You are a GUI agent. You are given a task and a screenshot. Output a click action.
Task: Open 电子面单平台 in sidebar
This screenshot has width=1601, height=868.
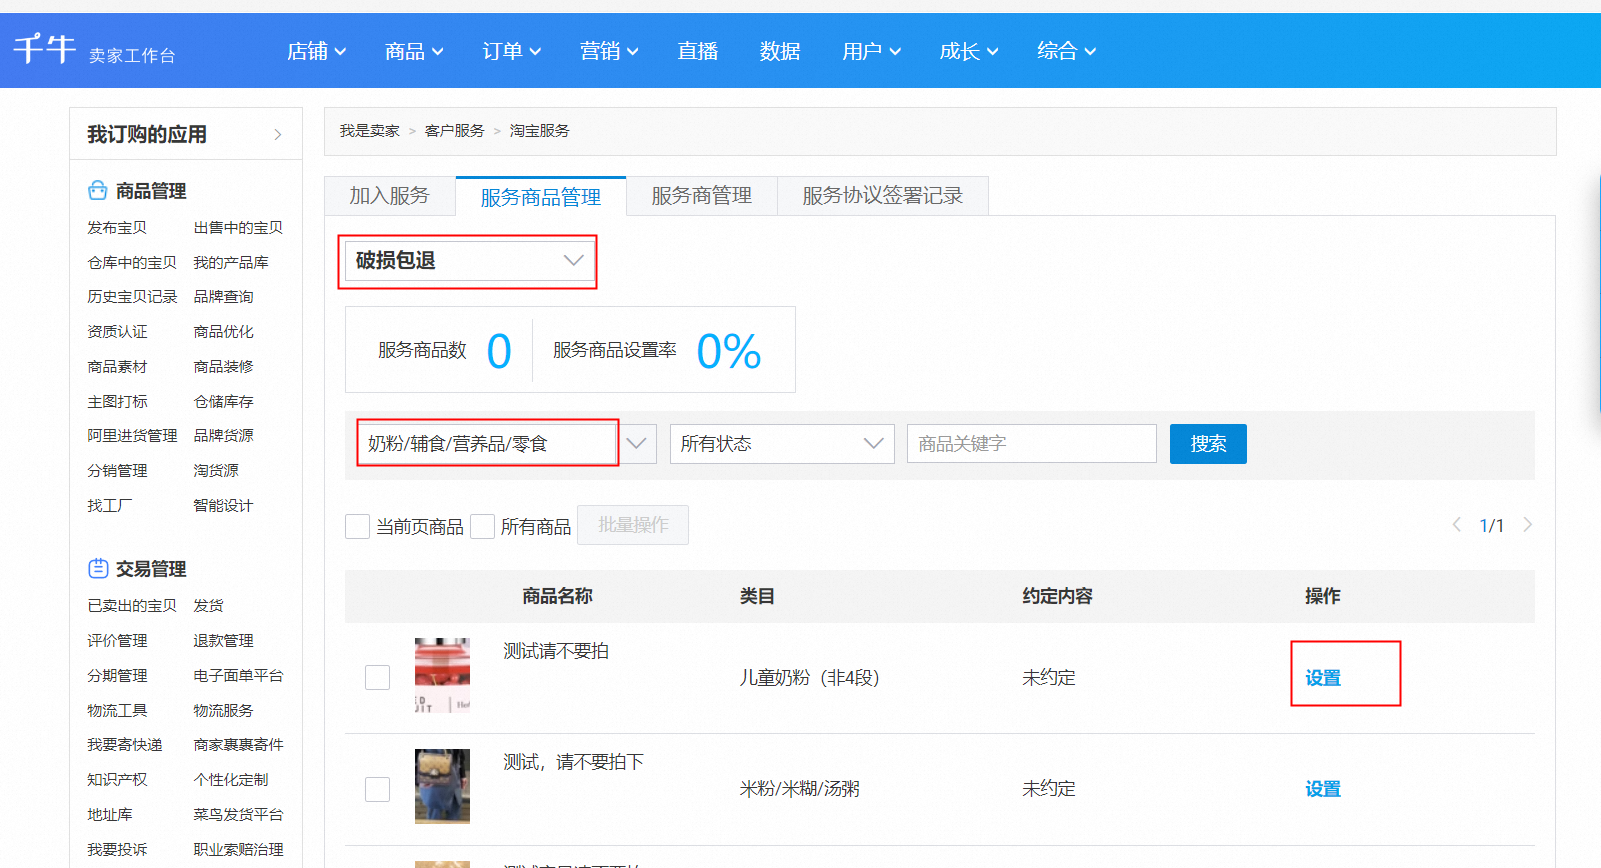(238, 676)
